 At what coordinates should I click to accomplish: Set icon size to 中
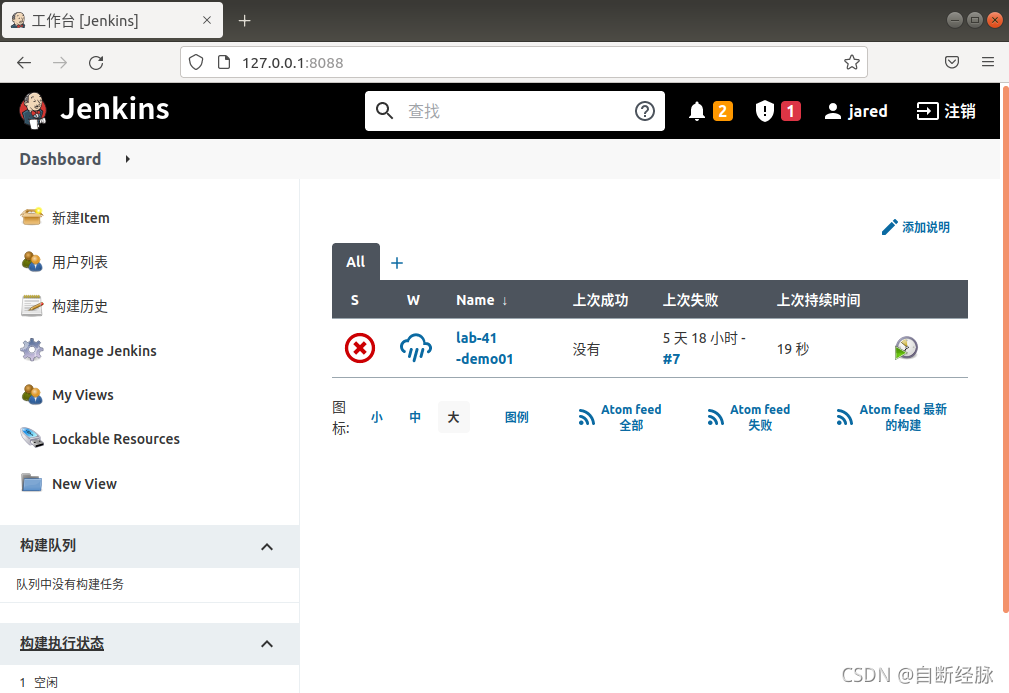(x=415, y=417)
